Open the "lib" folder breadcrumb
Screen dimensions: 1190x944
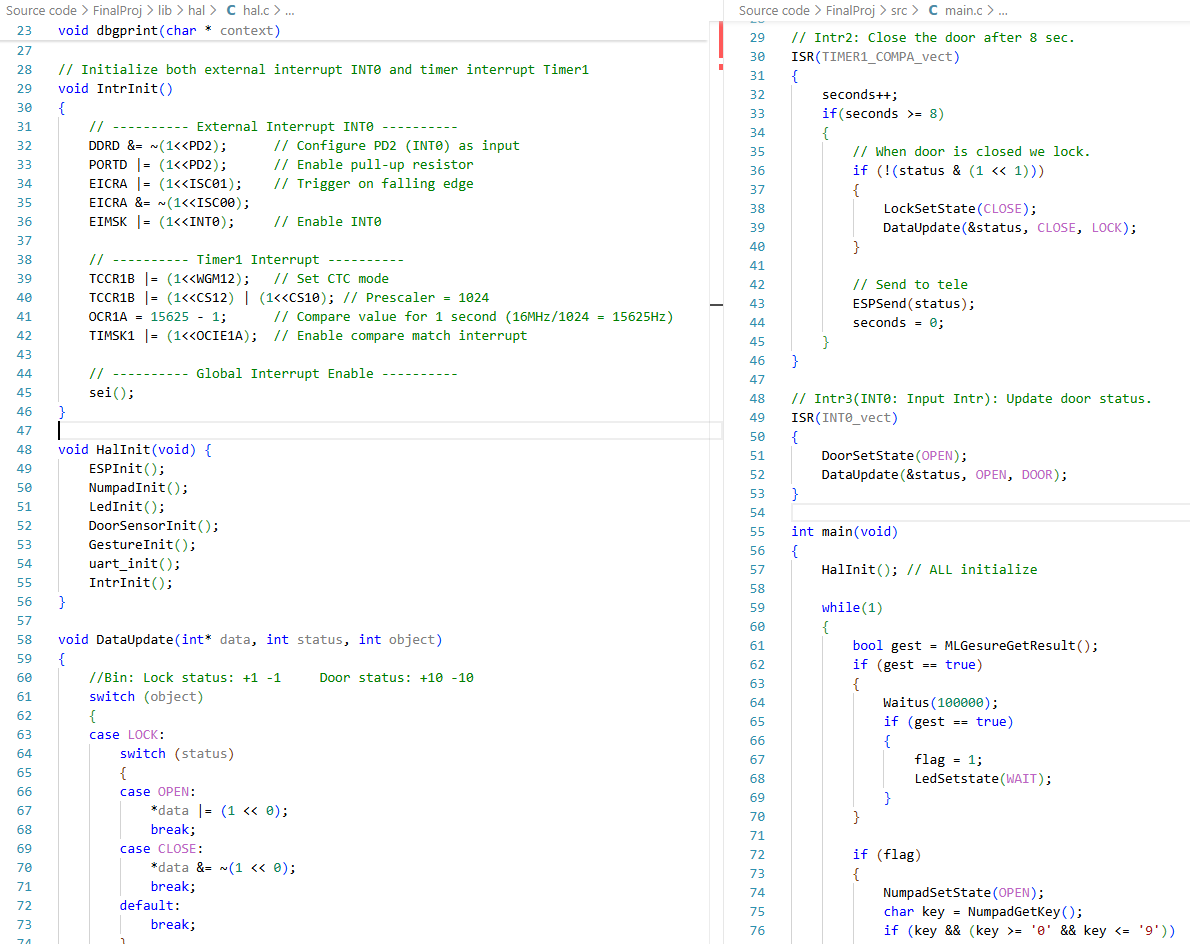[x=167, y=10]
